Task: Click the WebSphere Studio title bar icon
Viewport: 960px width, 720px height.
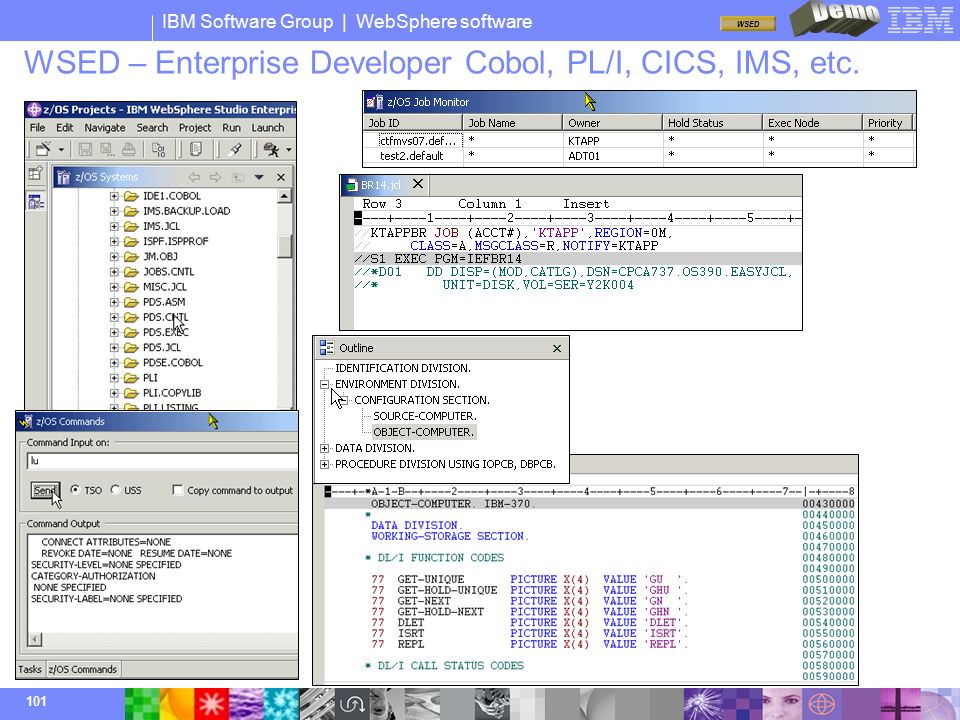Action: click(34, 110)
